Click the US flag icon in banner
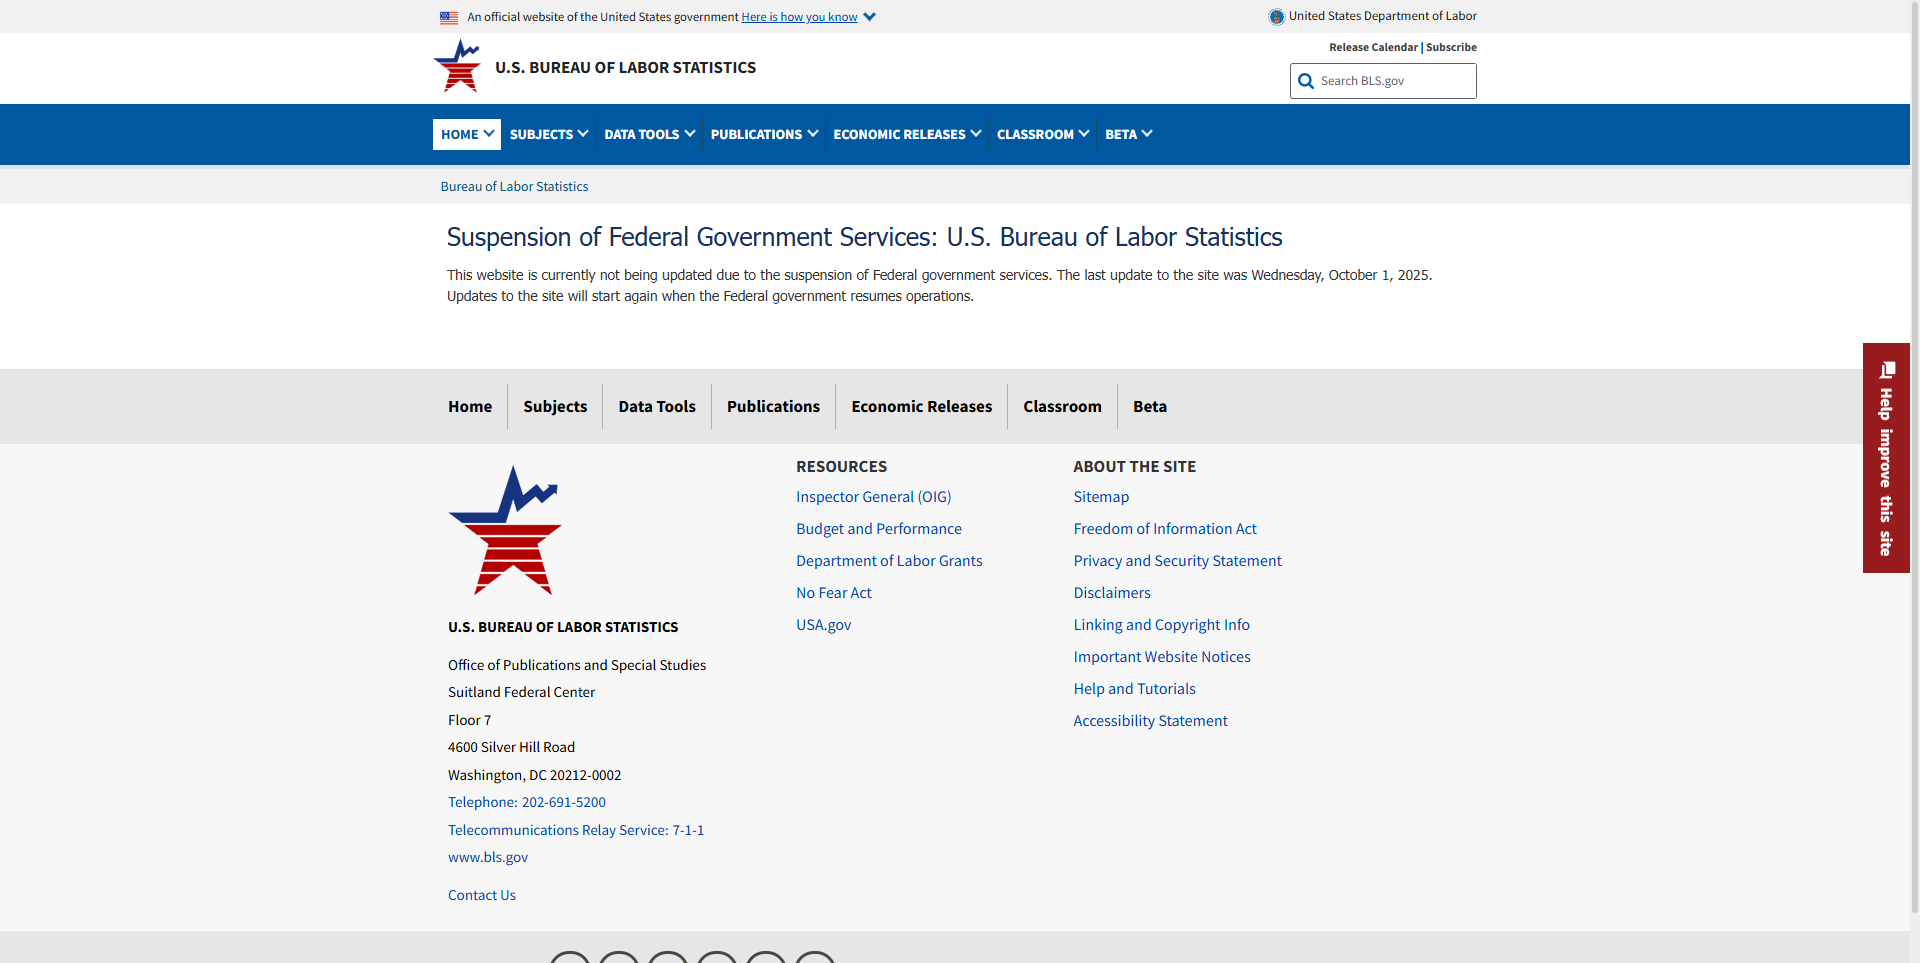This screenshot has height=963, width=1920. (449, 17)
